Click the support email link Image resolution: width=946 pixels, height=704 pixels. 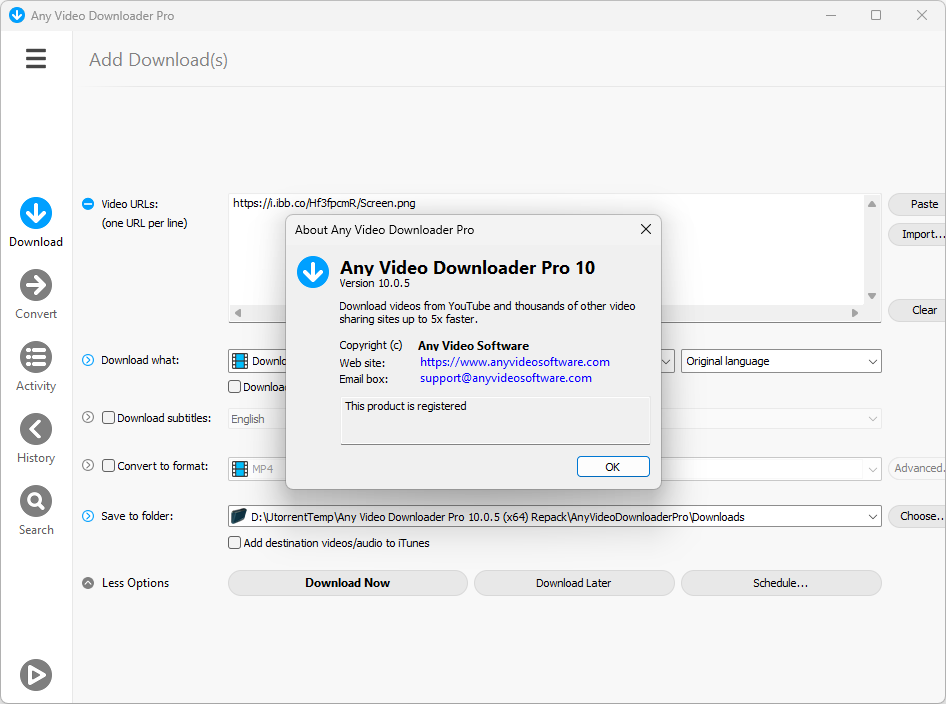click(x=506, y=378)
